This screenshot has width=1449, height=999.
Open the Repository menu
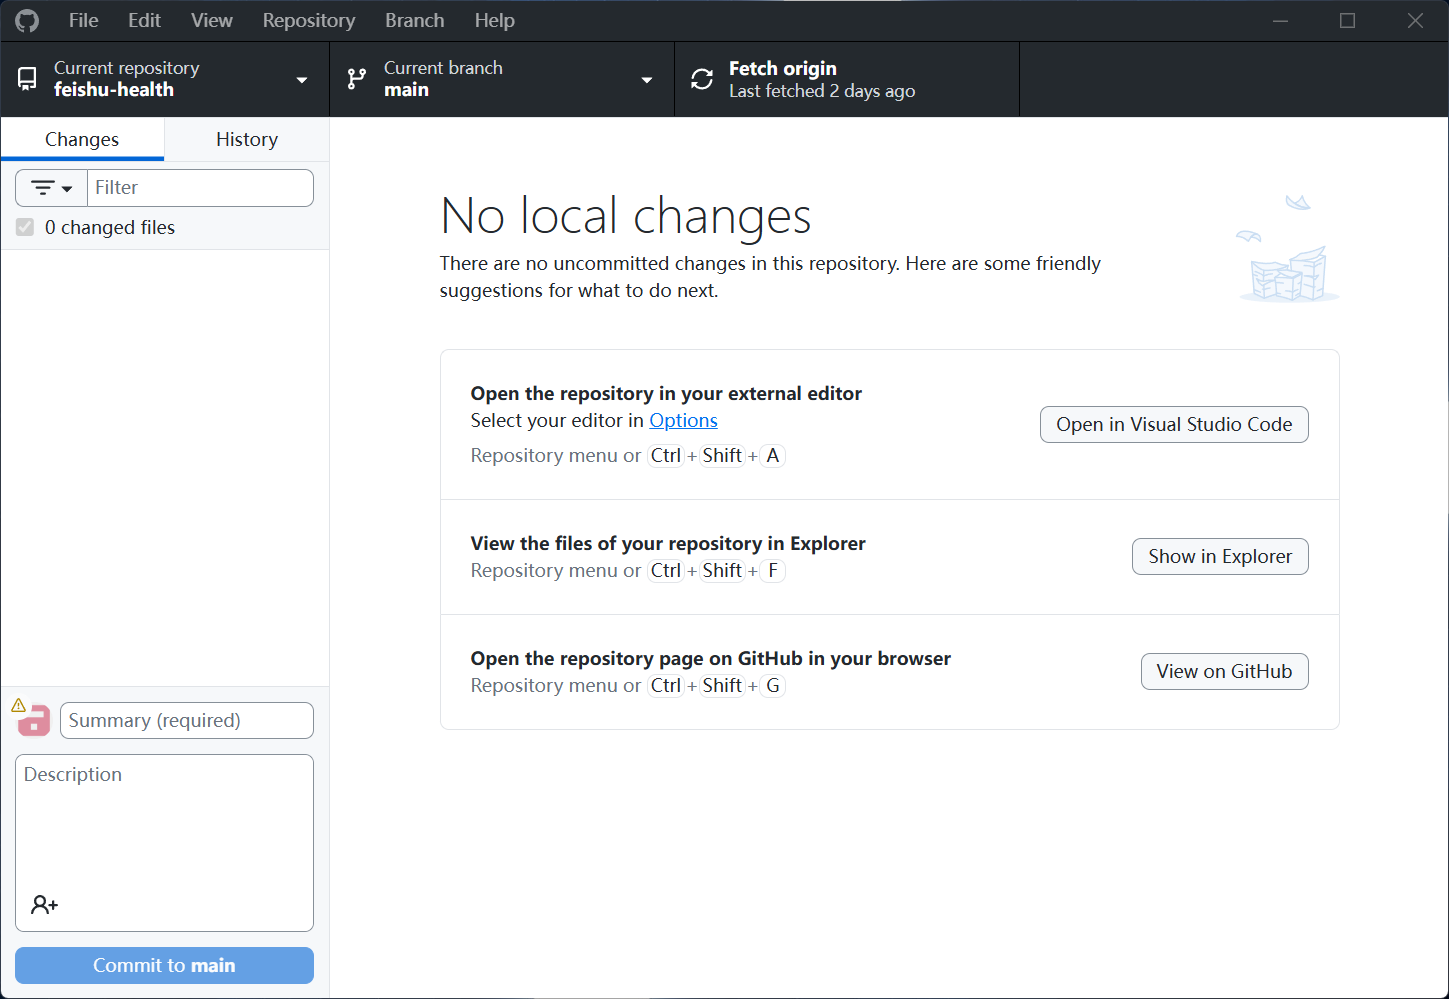pyautogui.click(x=308, y=20)
